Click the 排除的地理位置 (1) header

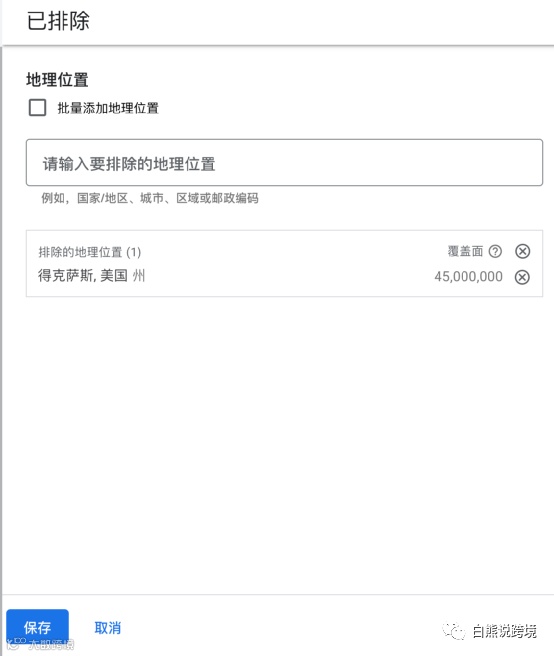(90, 252)
